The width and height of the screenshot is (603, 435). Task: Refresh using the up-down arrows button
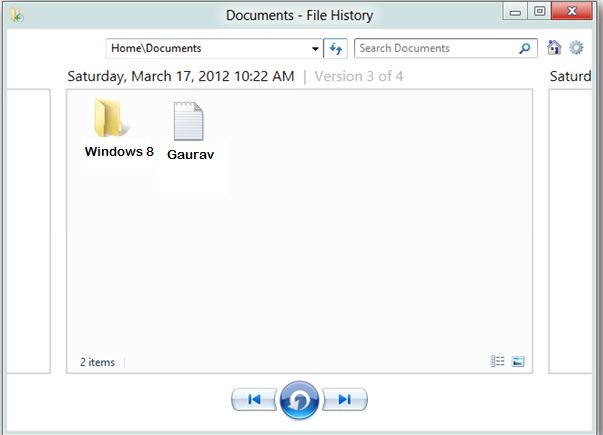(x=335, y=48)
